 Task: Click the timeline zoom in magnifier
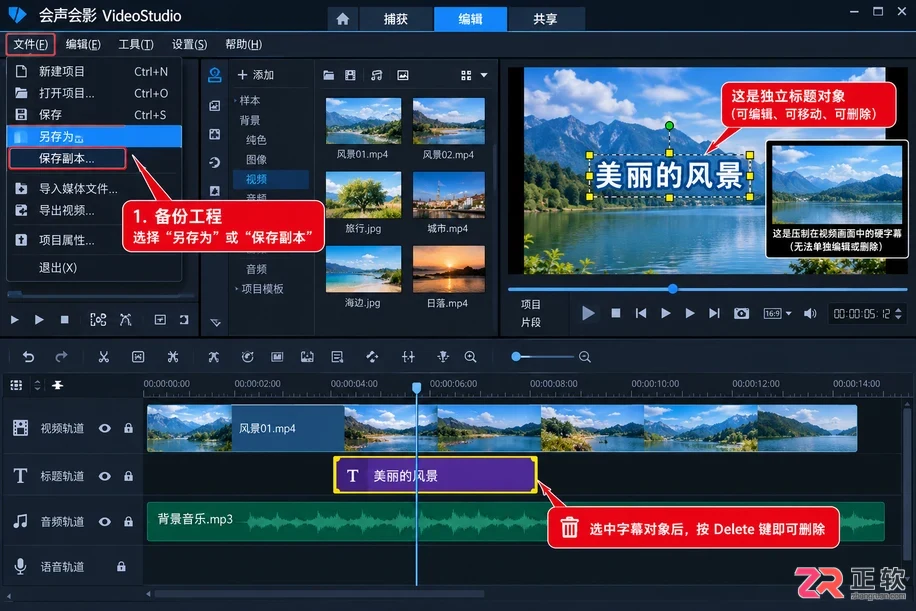point(470,357)
